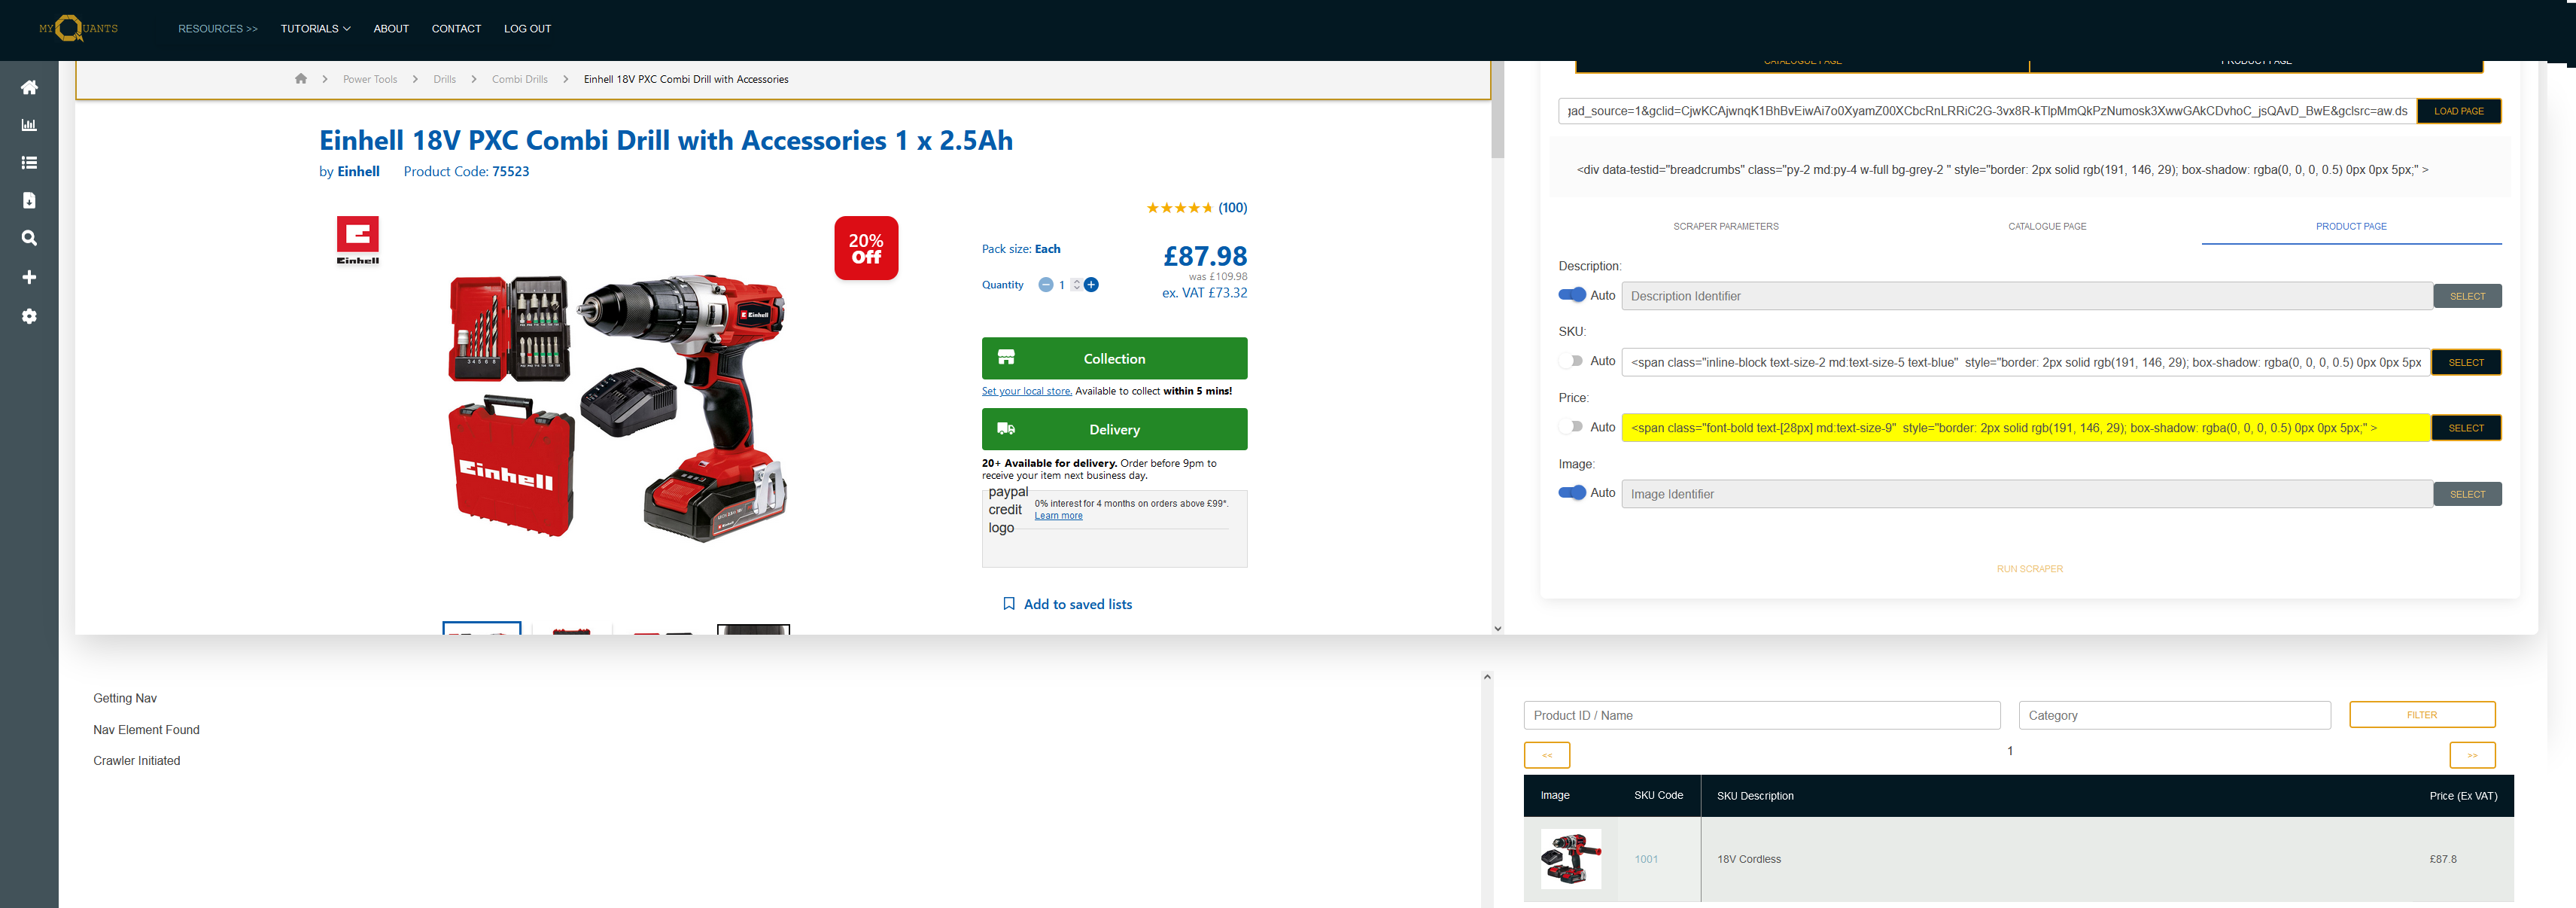This screenshot has height=908, width=2576.
Task: Click the SKU identifier field
Action: (2026, 362)
